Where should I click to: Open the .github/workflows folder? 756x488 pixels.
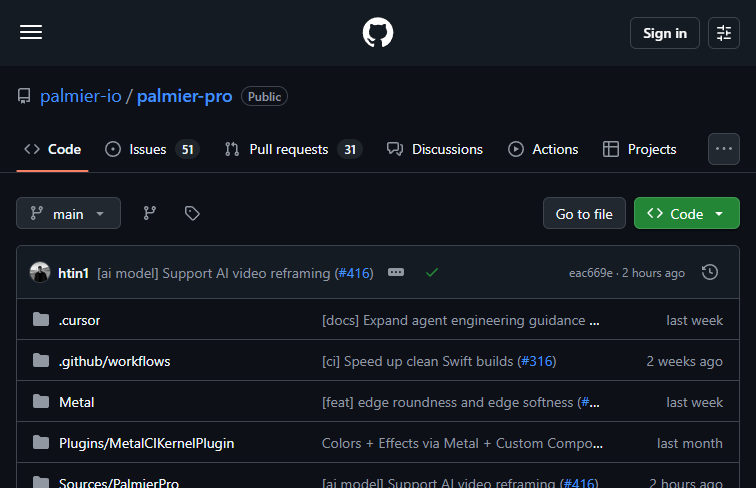click(115, 362)
